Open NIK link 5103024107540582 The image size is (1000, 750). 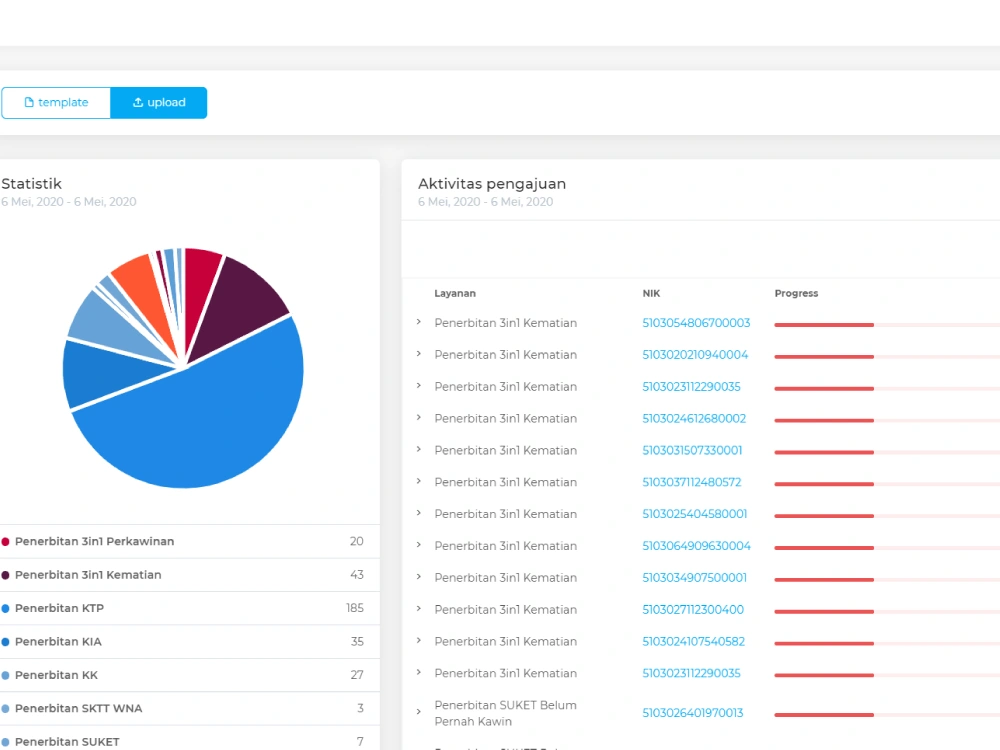(693, 642)
